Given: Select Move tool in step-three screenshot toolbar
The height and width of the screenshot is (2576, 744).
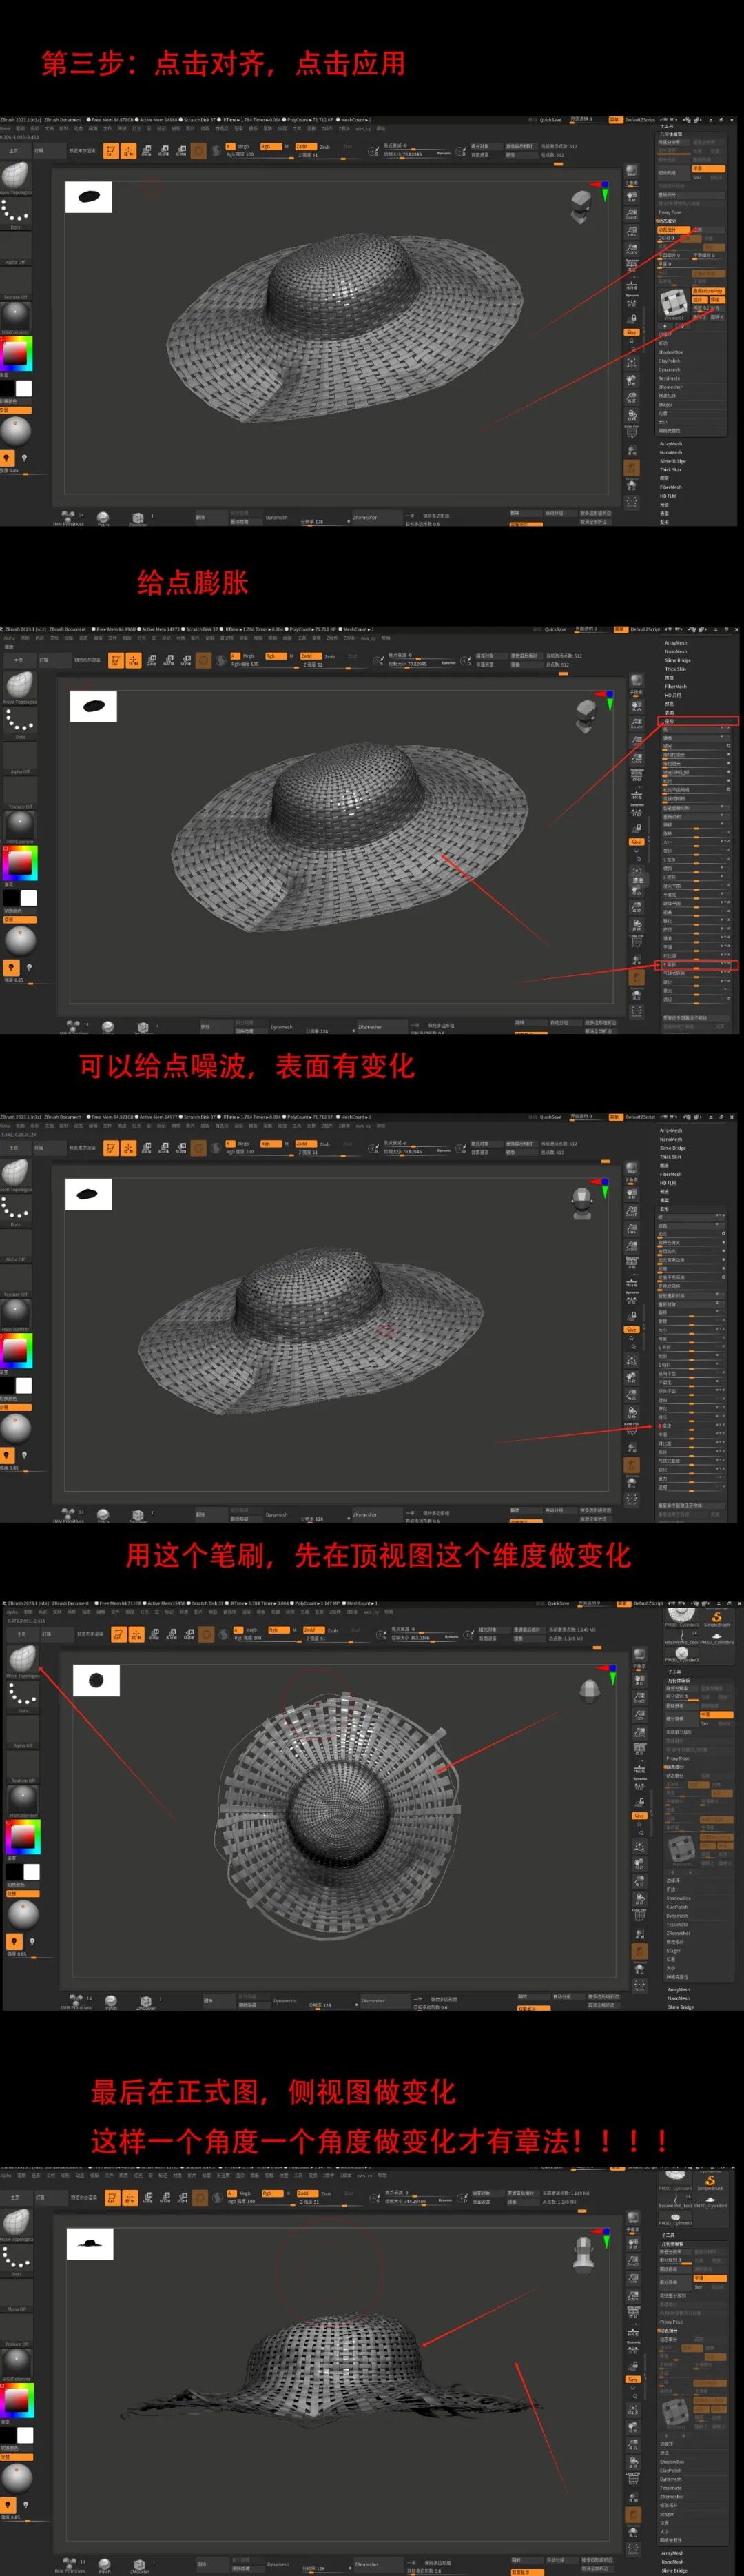Looking at the screenshot, I should click(146, 151).
